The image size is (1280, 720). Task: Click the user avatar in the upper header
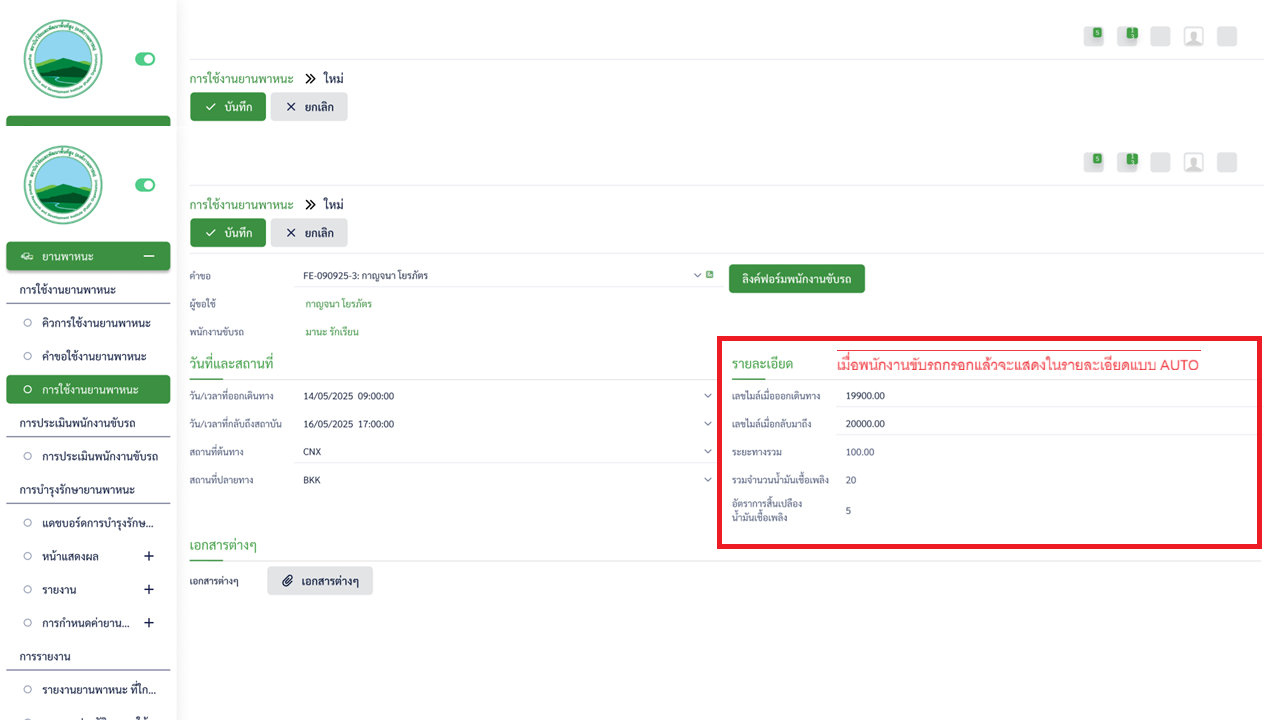pos(1193,36)
